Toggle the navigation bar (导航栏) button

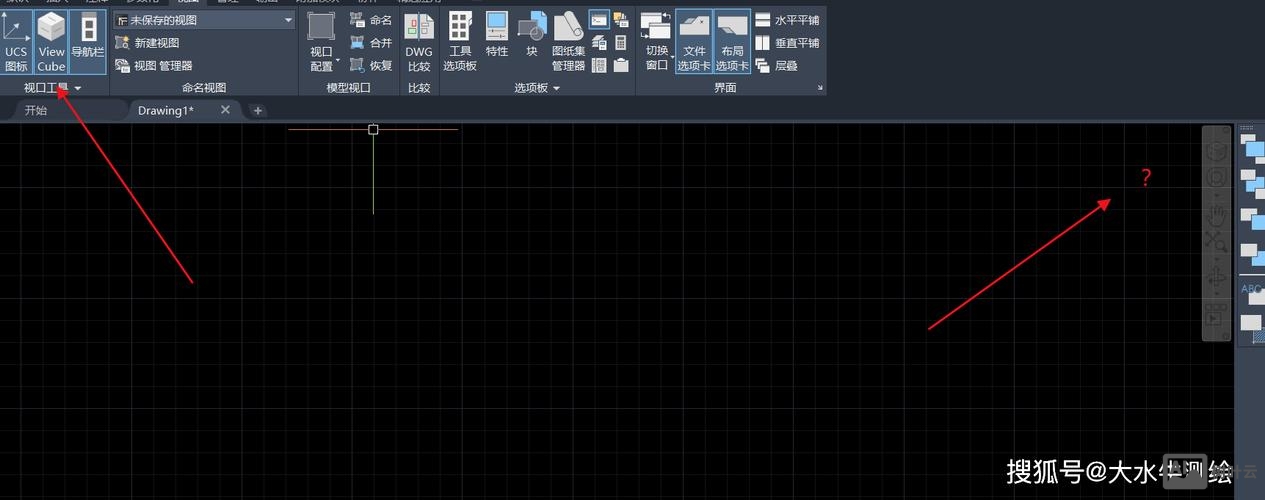pos(88,42)
